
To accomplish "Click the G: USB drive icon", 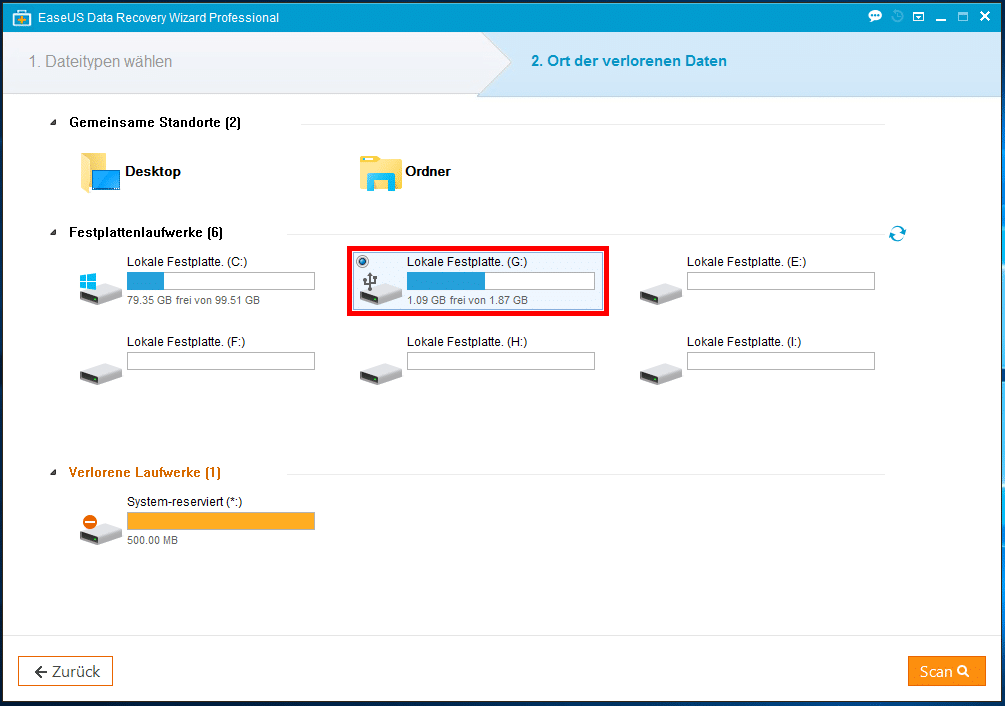I will 380,289.
